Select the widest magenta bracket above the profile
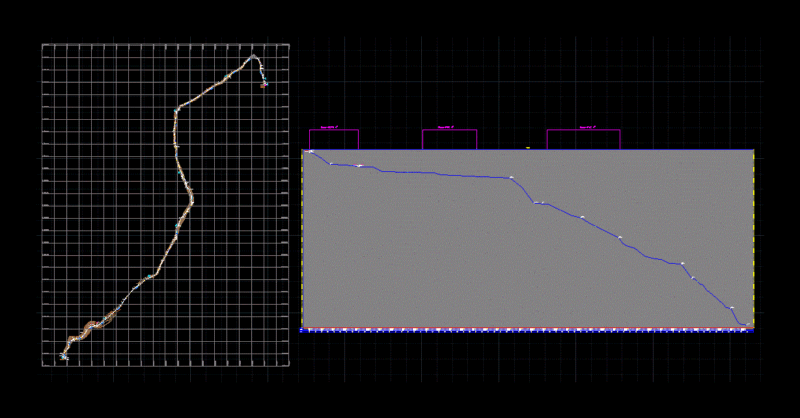The image size is (800, 418). pyautogui.click(x=584, y=139)
